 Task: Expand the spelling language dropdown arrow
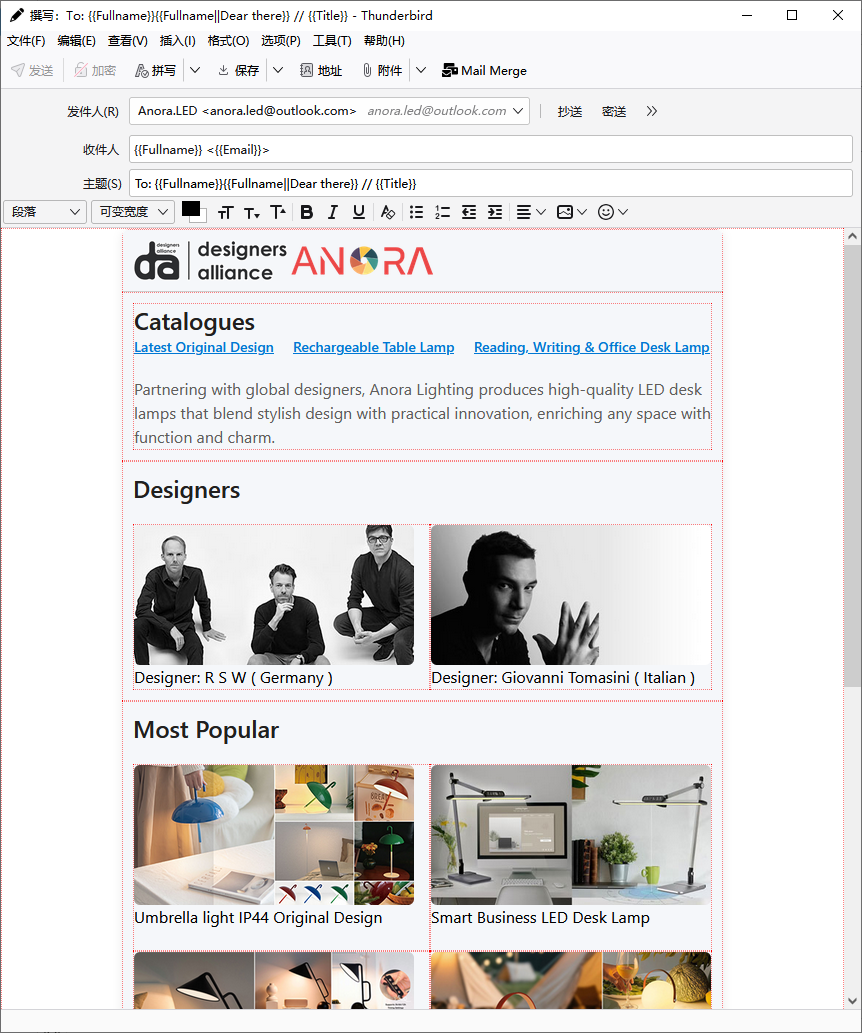point(195,70)
